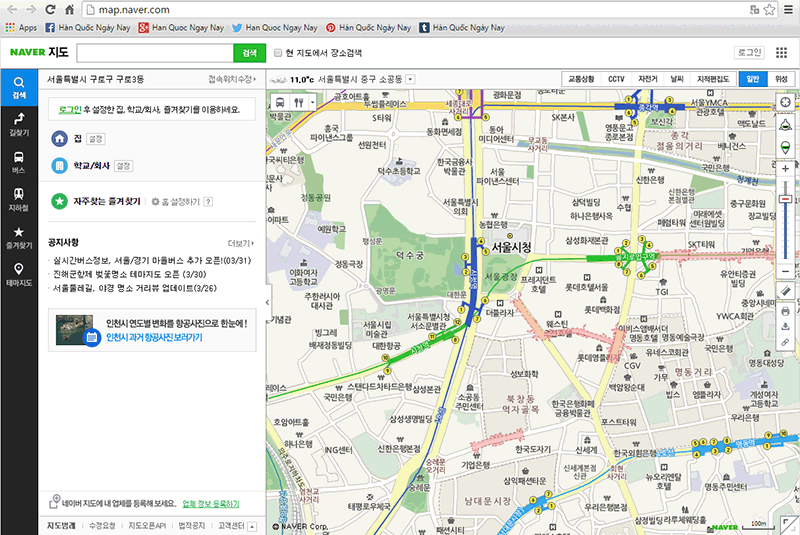Switch to 위성 satellite map view
This screenshot has height=535, width=800.
coord(780,78)
